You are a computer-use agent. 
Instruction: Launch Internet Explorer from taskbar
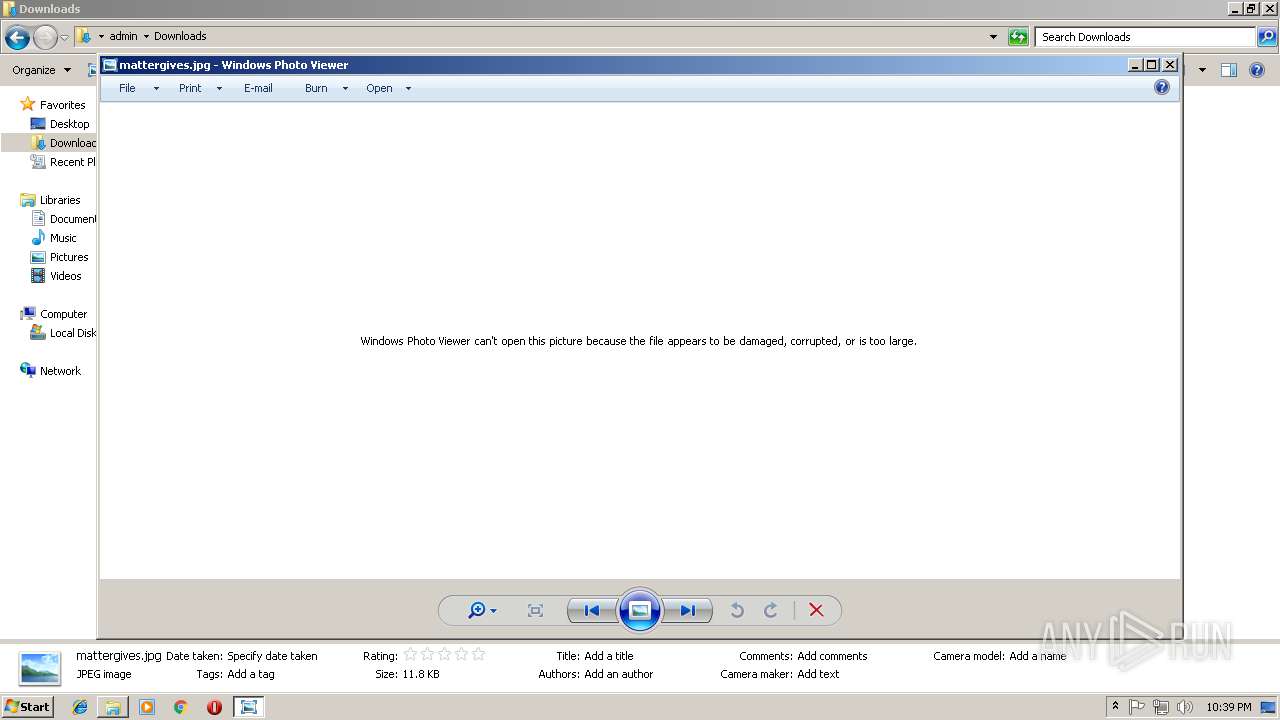(x=80, y=707)
